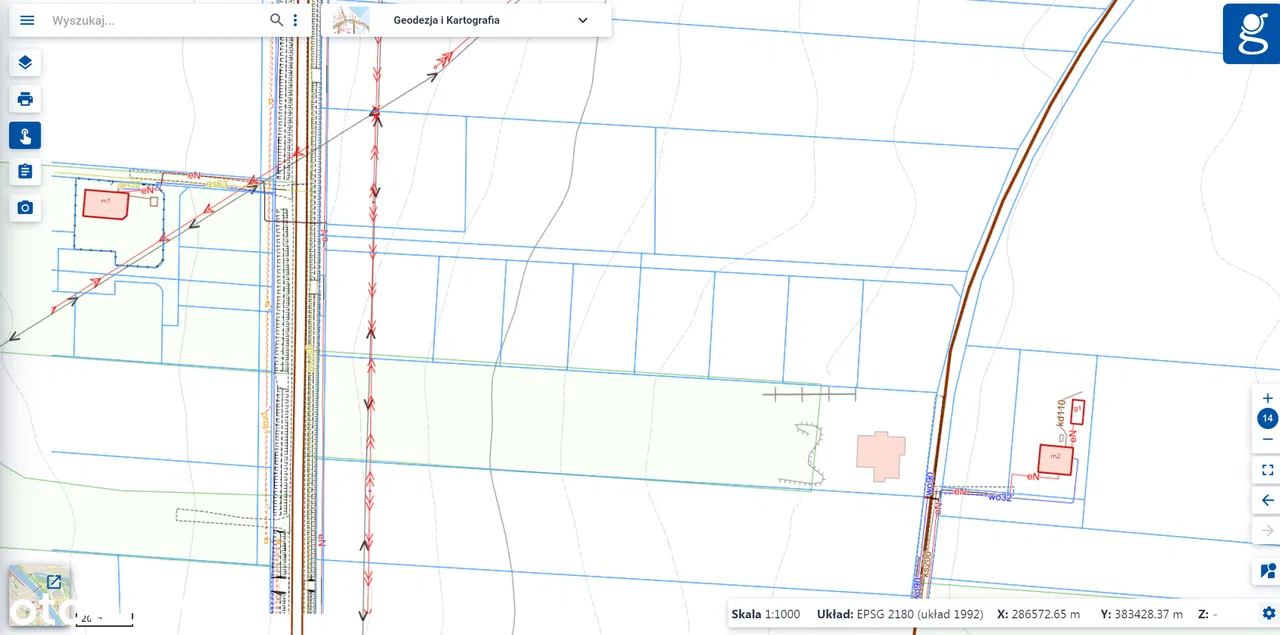The width and height of the screenshot is (1280, 635).
Task: Open the three-dot search options menu
Action: [x=295, y=20]
